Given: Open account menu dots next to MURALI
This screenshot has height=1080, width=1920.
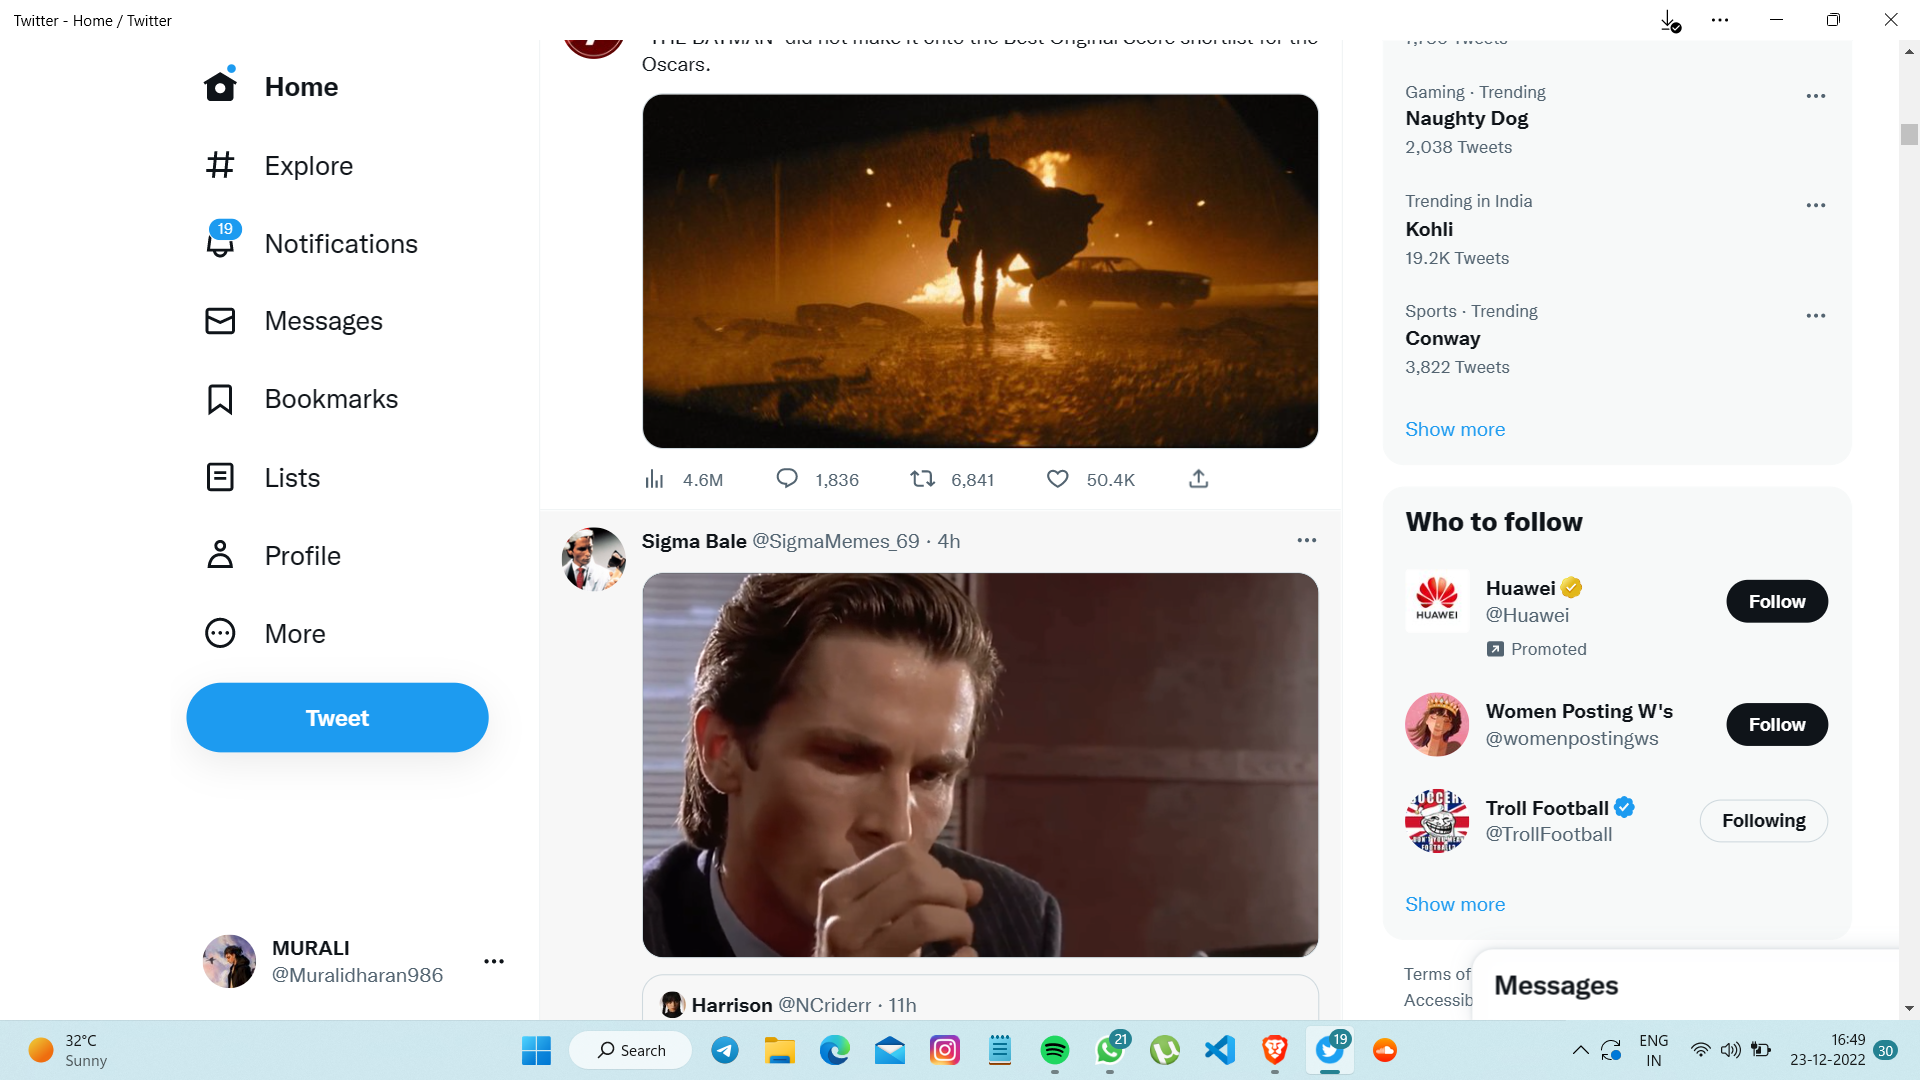Looking at the screenshot, I should coord(494,961).
